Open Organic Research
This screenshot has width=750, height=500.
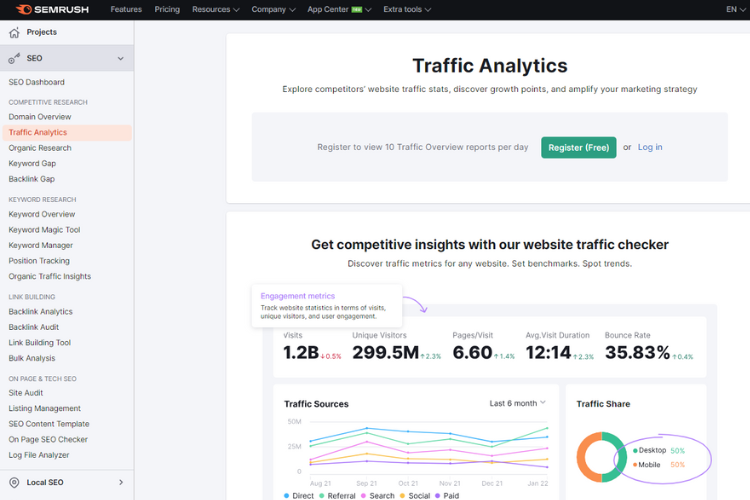coord(40,148)
